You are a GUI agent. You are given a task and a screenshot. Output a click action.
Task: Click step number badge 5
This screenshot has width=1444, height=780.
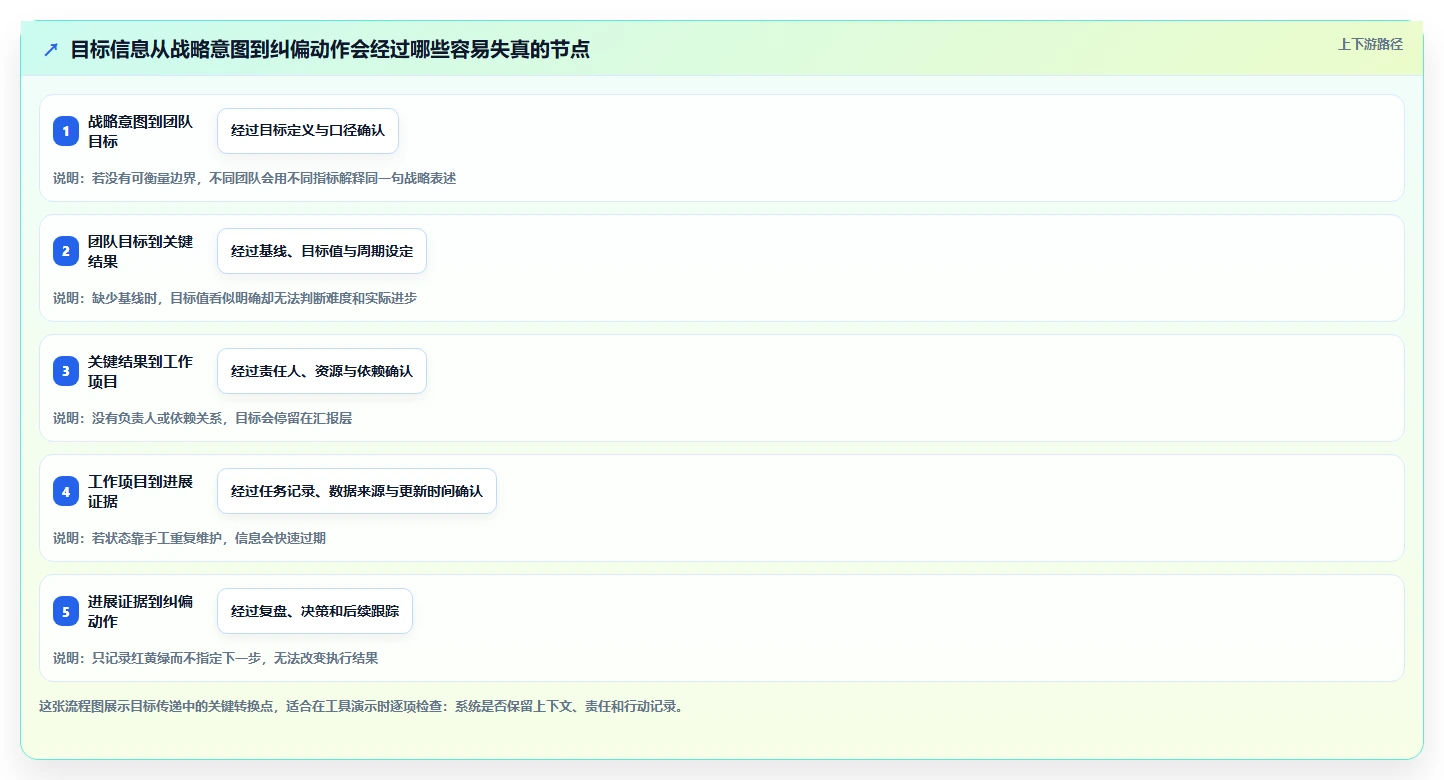click(x=66, y=611)
